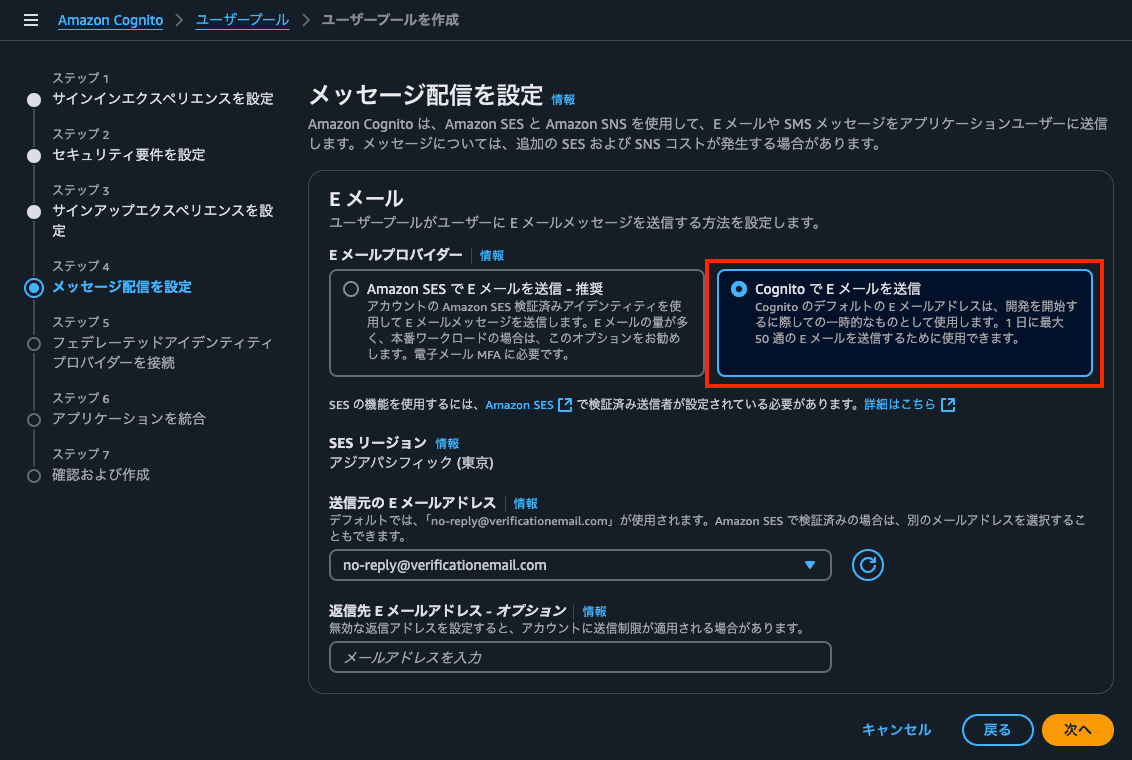Select step 4 メッセージ配信を設定
This screenshot has width=1132, height=760.
122,287
